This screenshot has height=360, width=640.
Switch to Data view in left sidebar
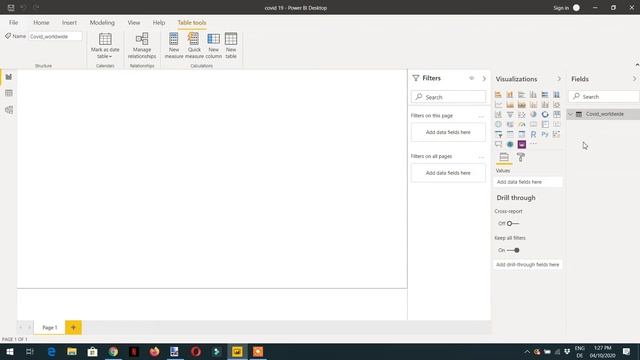(9, 93)
